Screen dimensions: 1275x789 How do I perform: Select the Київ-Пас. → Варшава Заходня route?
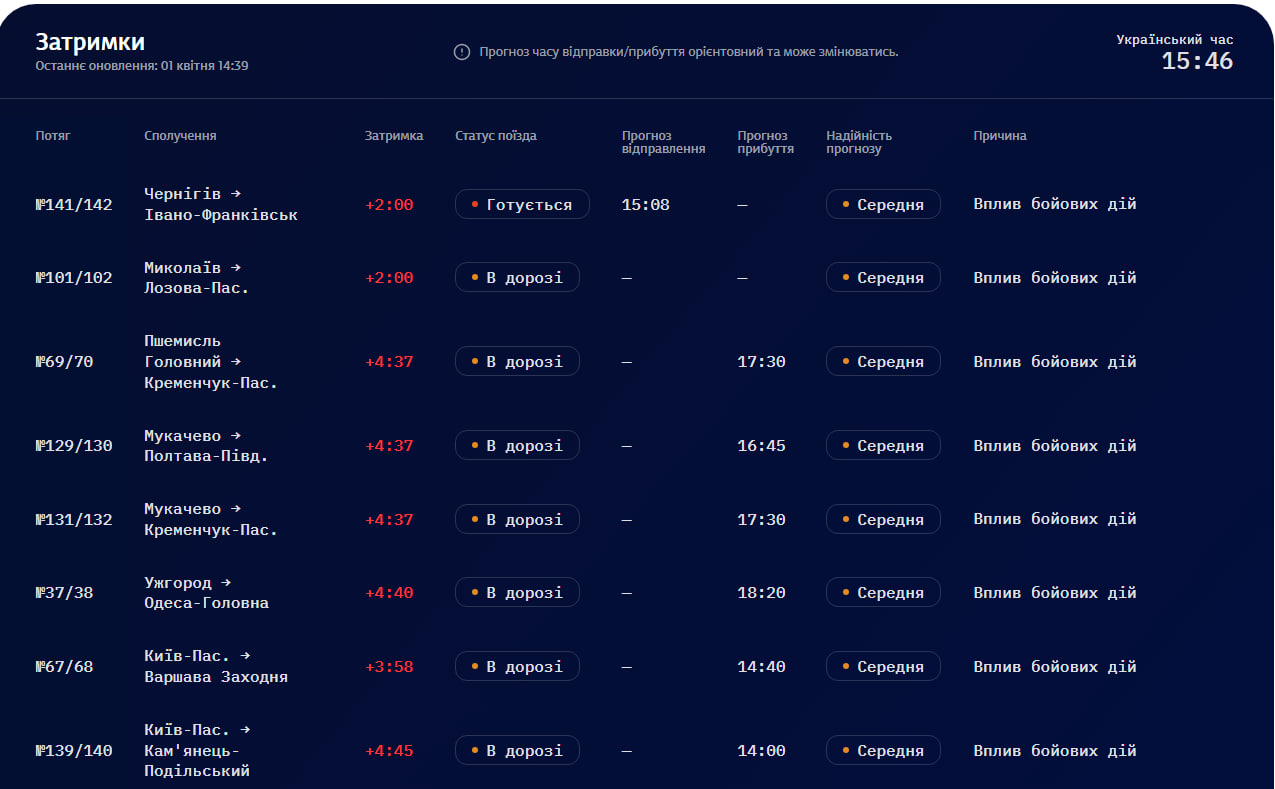216,667
